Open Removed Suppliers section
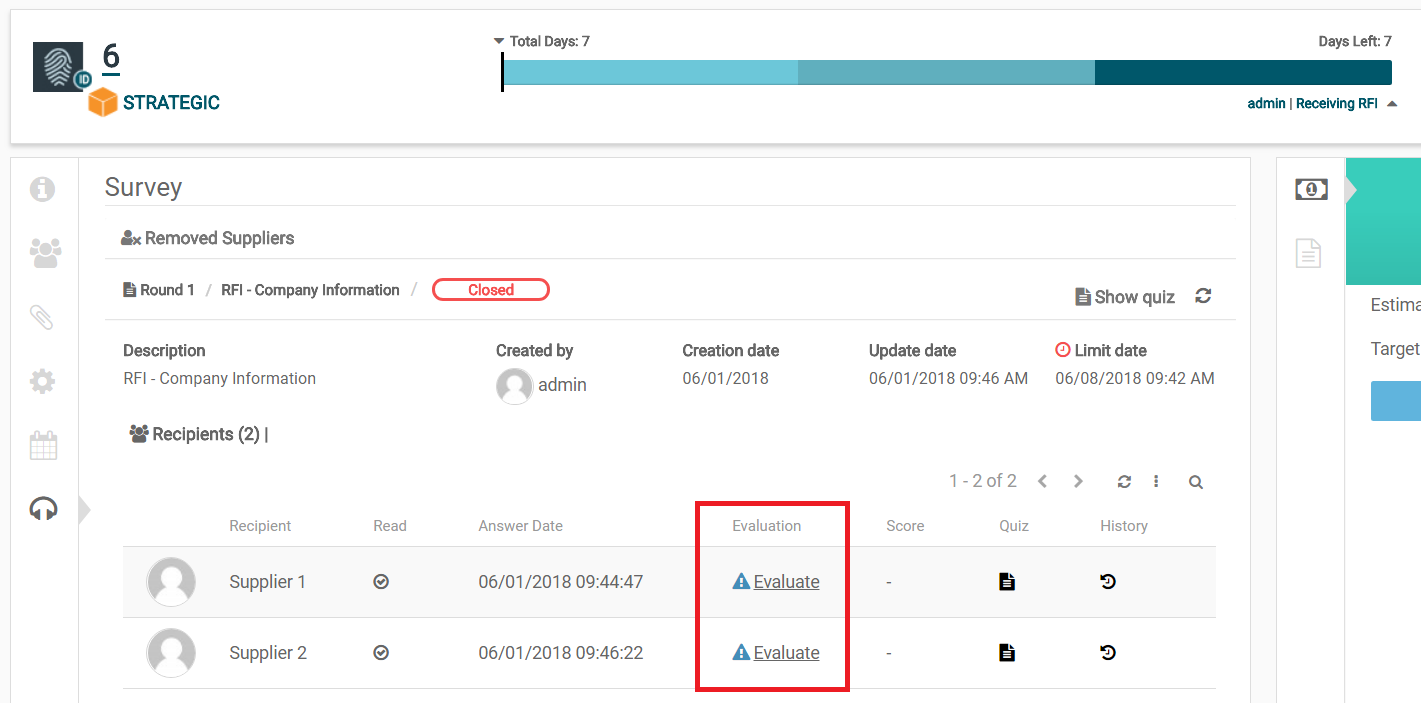The width and height of the screenshot is (1421, 703). [208, 238]
